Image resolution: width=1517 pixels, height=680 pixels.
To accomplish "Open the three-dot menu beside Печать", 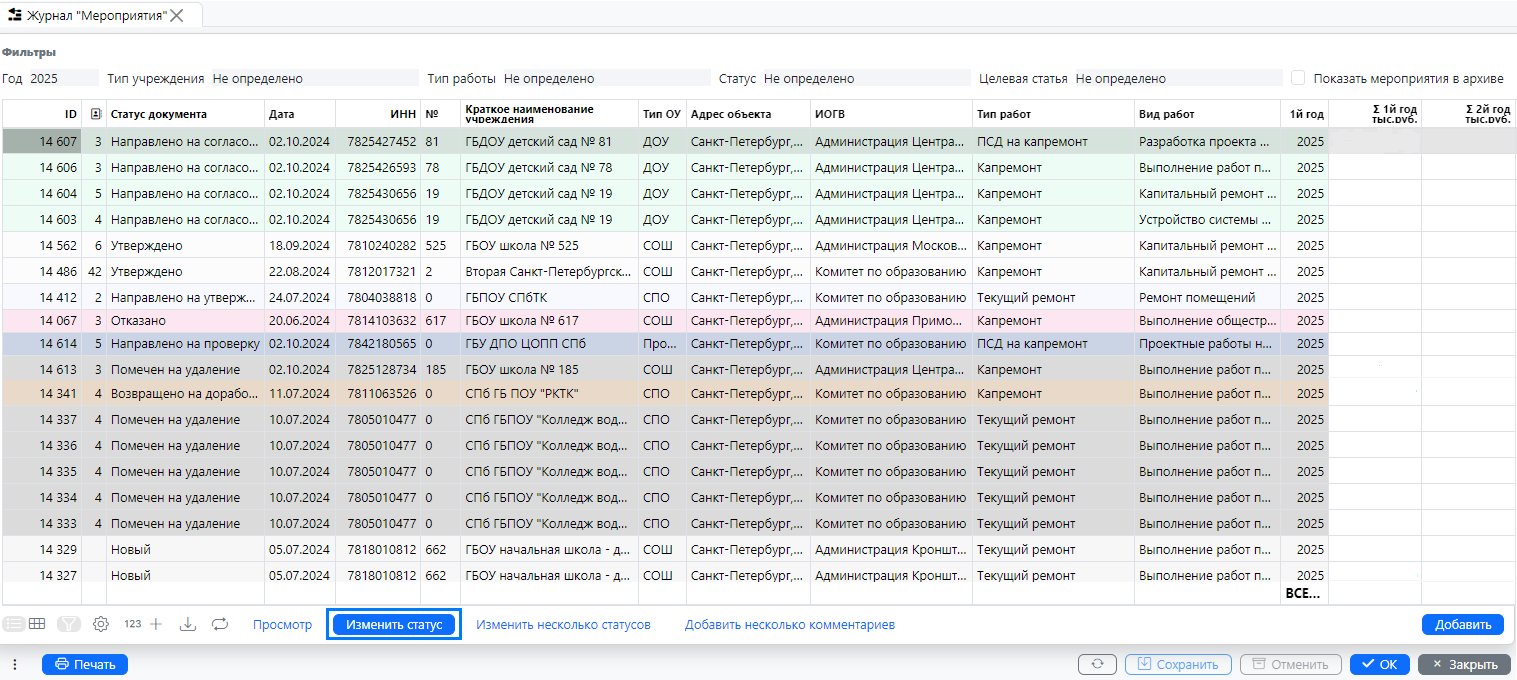I will pyautogui.click(x=15, y=664).
